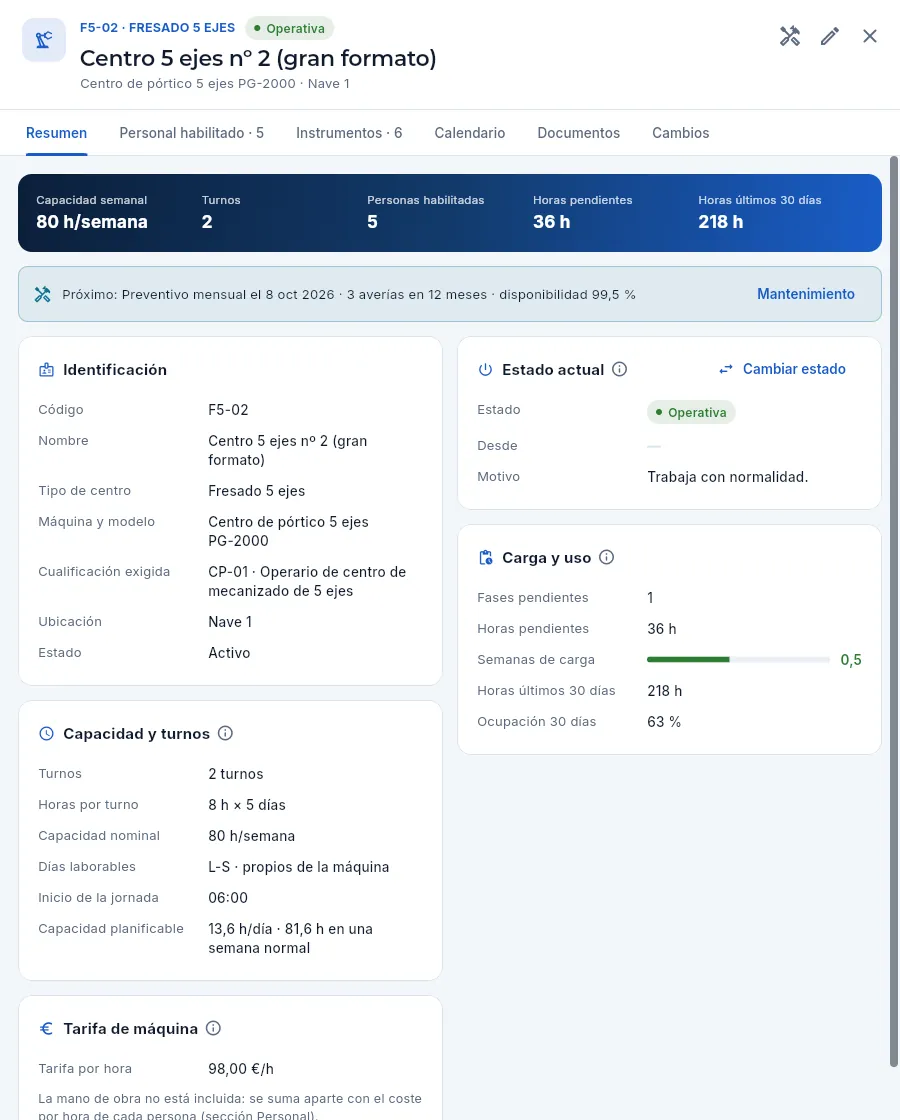900x1120 pixels.
Task: Click the tariff value 98,00 €/h
Action: pyautogui.click(x=241, y=1069)
